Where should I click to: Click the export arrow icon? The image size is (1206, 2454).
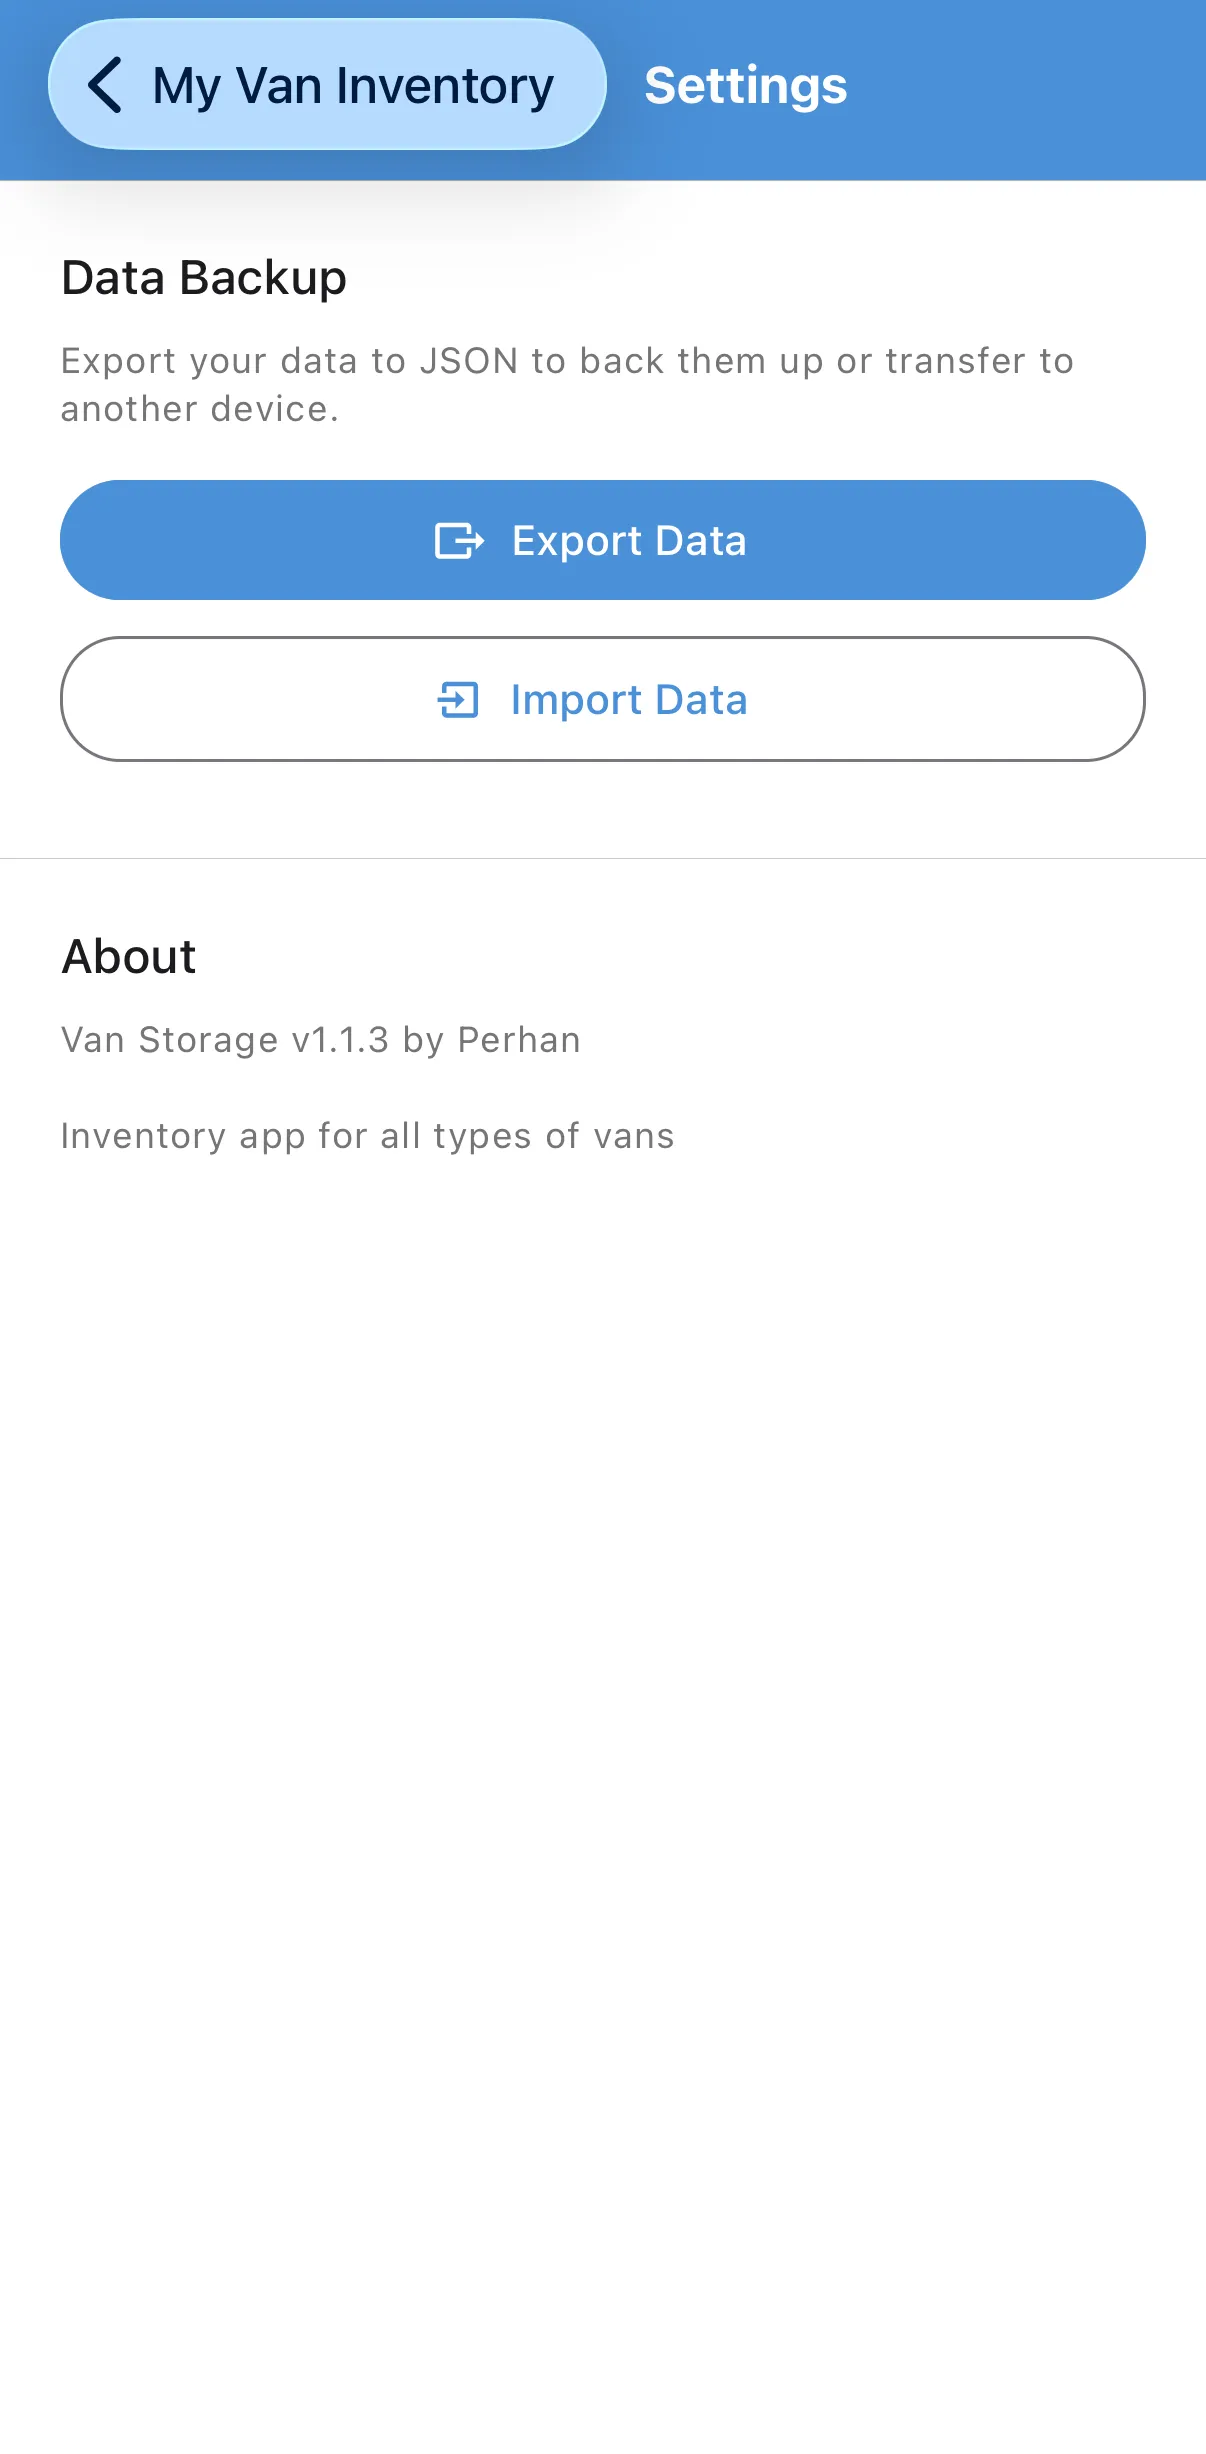point(459,541)
